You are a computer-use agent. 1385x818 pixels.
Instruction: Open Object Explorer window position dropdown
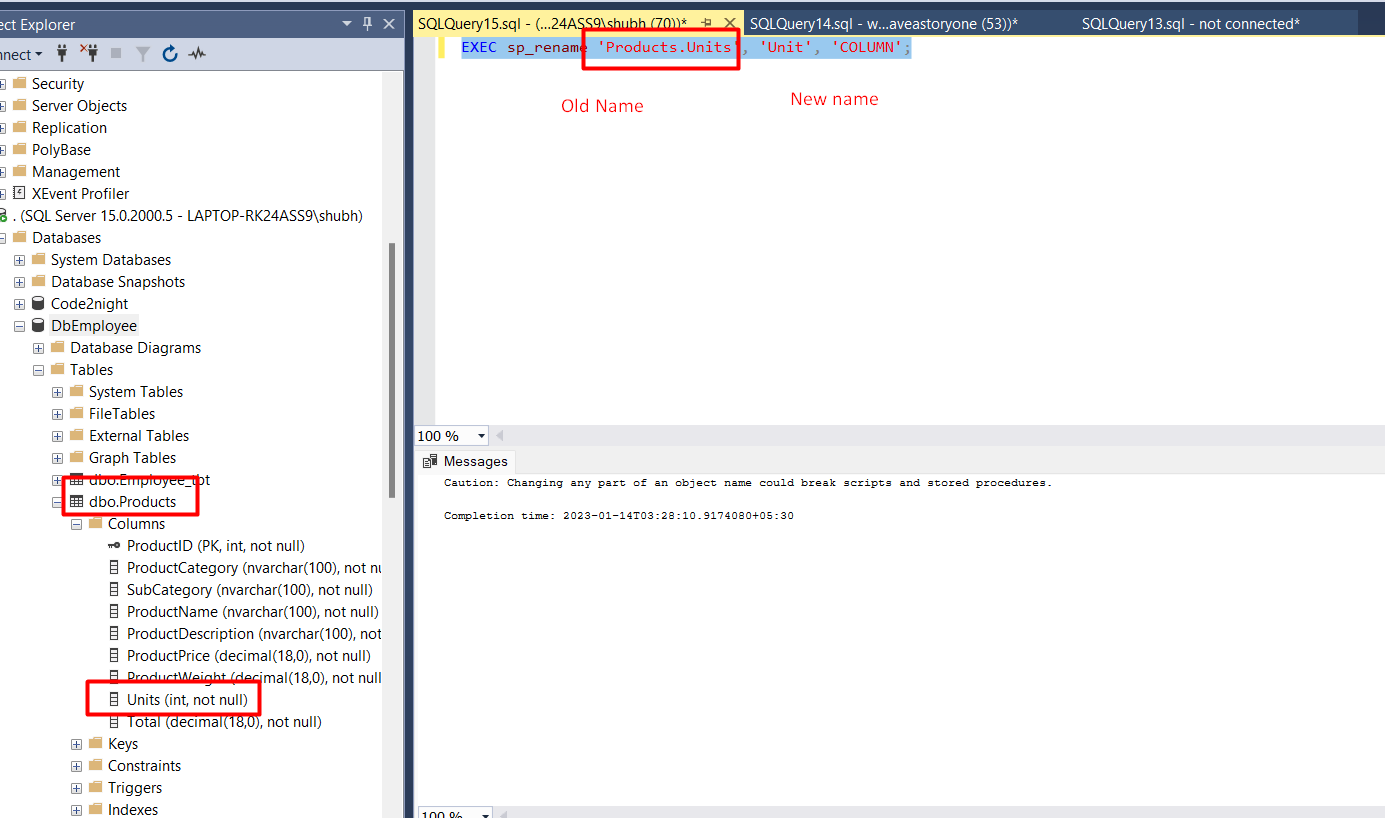coord(347,23)
